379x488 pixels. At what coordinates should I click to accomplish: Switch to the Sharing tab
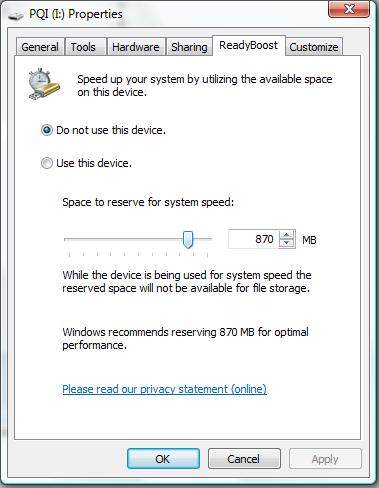[189, 47]
